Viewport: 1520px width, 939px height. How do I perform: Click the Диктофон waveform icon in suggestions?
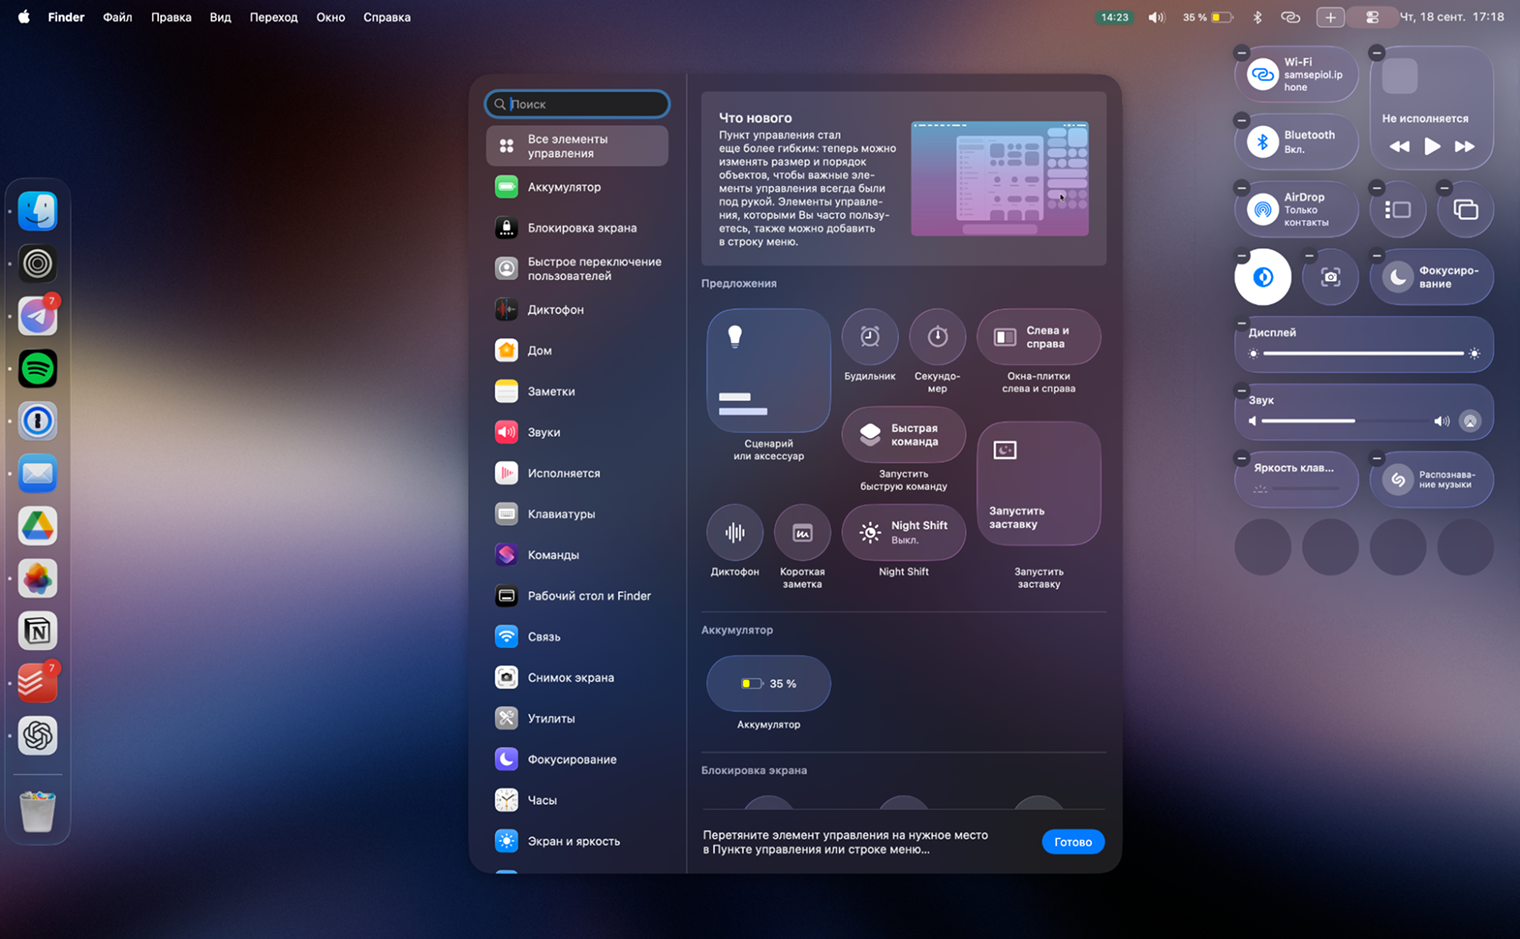coord(734,532)
